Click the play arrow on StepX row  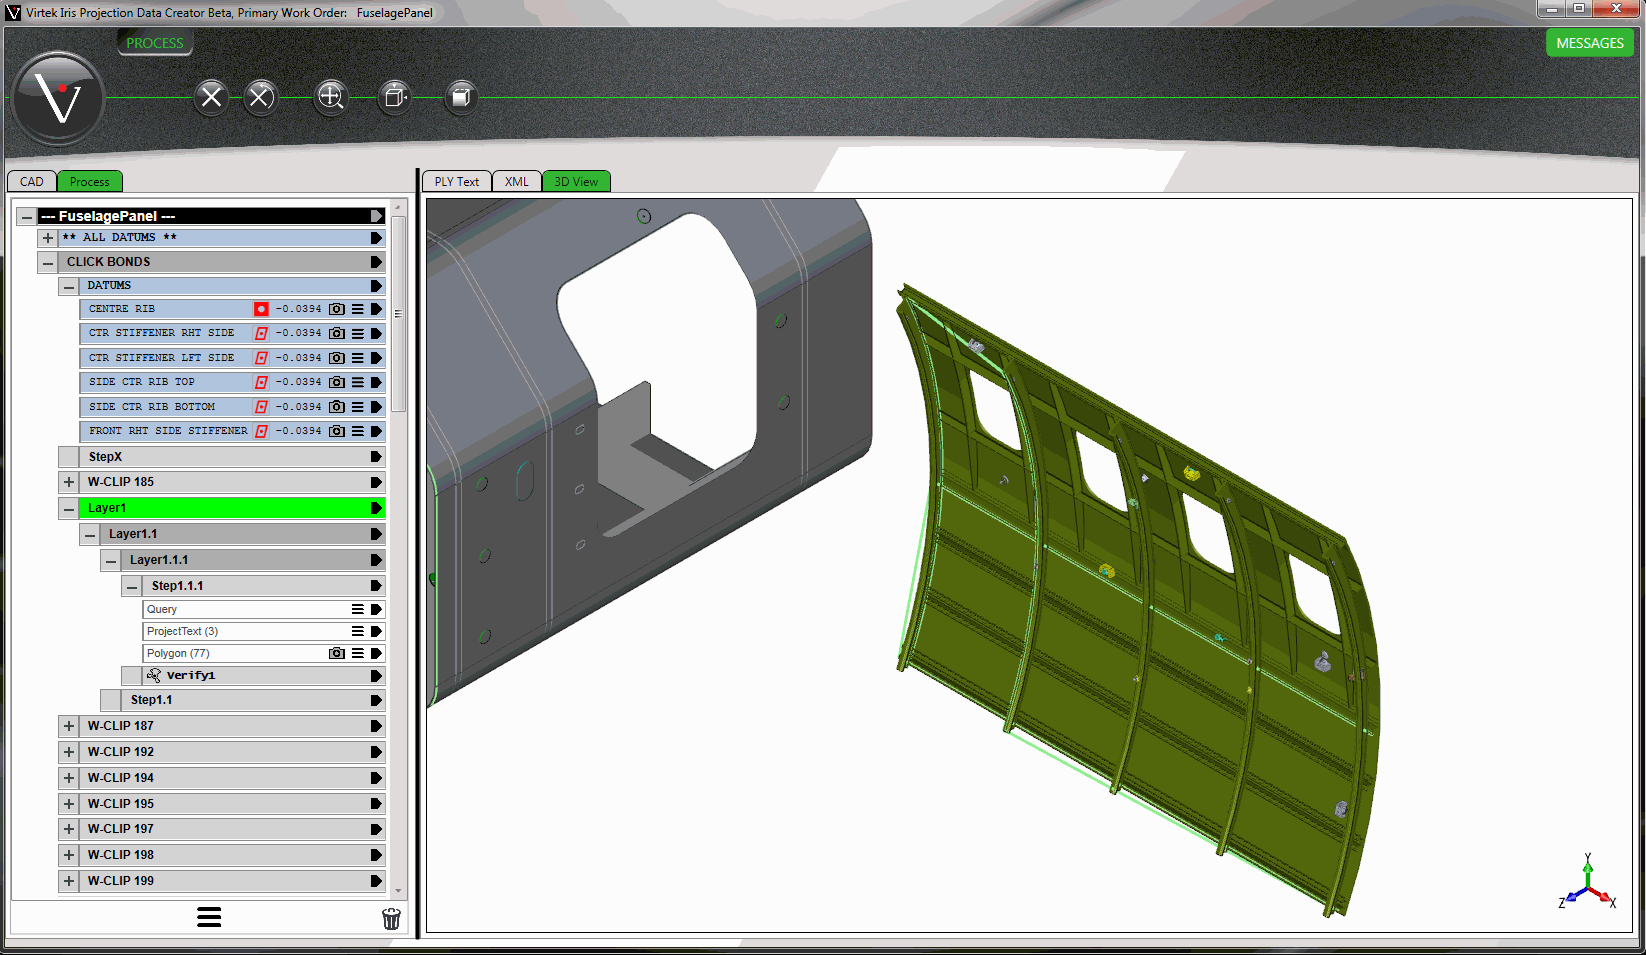coord(377,457)
